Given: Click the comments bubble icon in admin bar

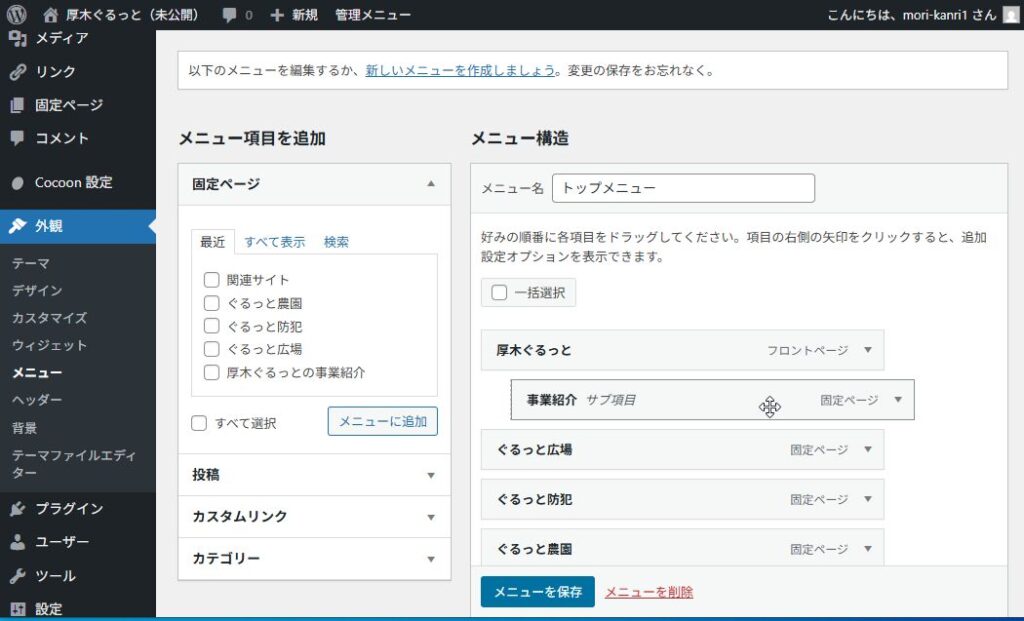Looking at the screenshot, I should pos(229,15).
